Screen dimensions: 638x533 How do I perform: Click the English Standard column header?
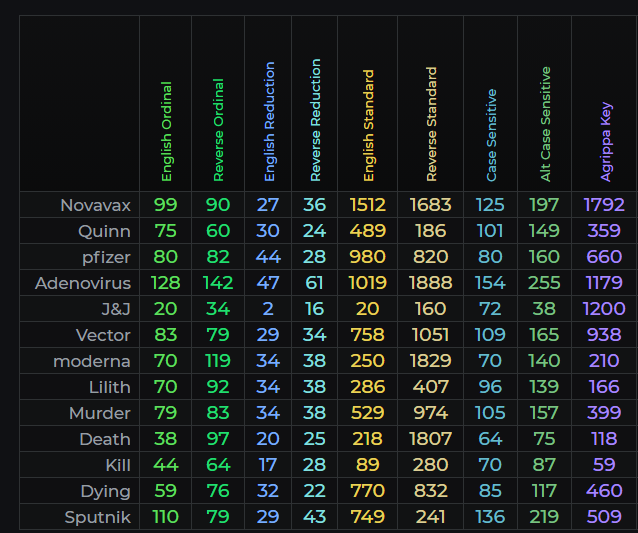368,125
